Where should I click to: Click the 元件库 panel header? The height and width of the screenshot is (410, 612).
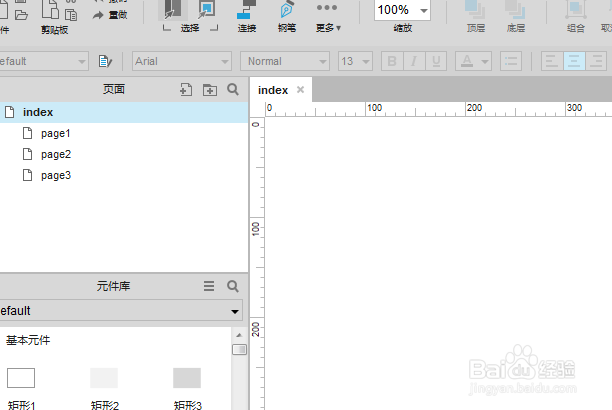(113, 286)
